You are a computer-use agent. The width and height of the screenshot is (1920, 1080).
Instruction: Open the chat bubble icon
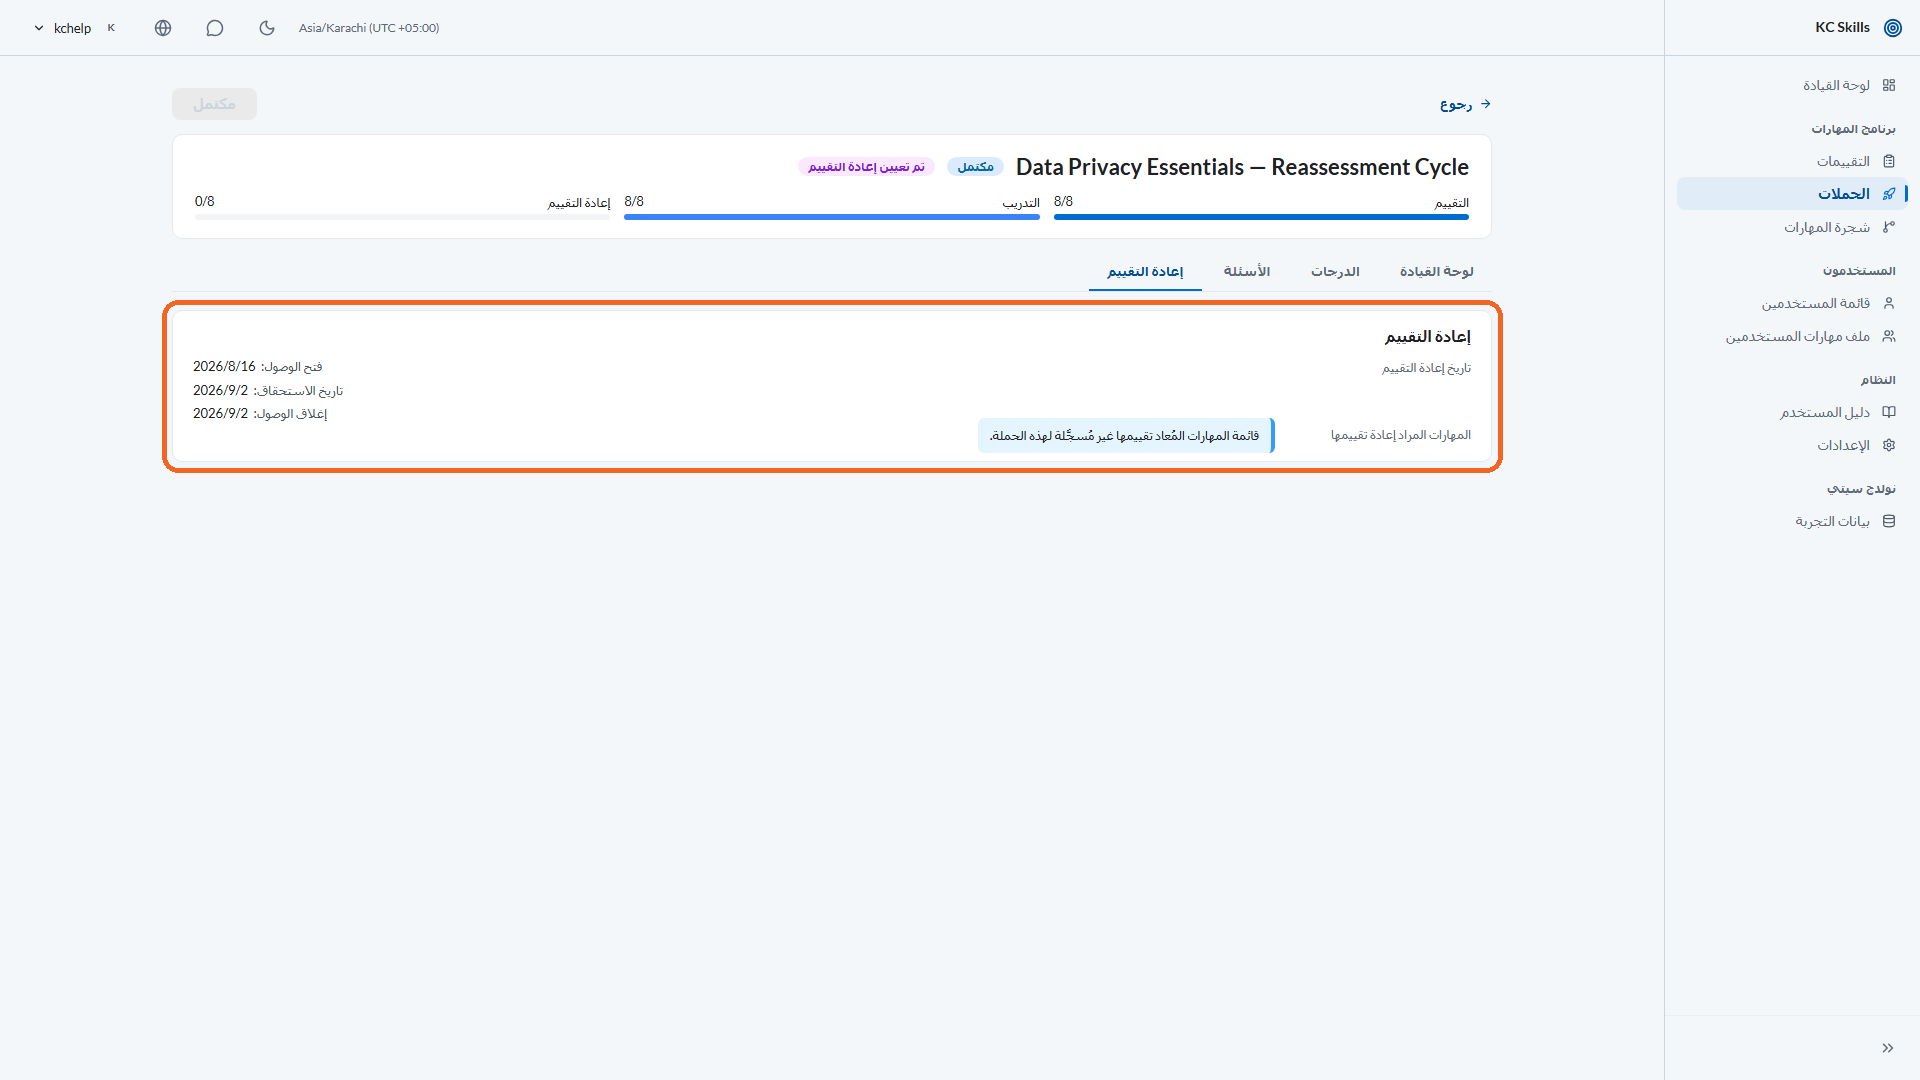215,28
